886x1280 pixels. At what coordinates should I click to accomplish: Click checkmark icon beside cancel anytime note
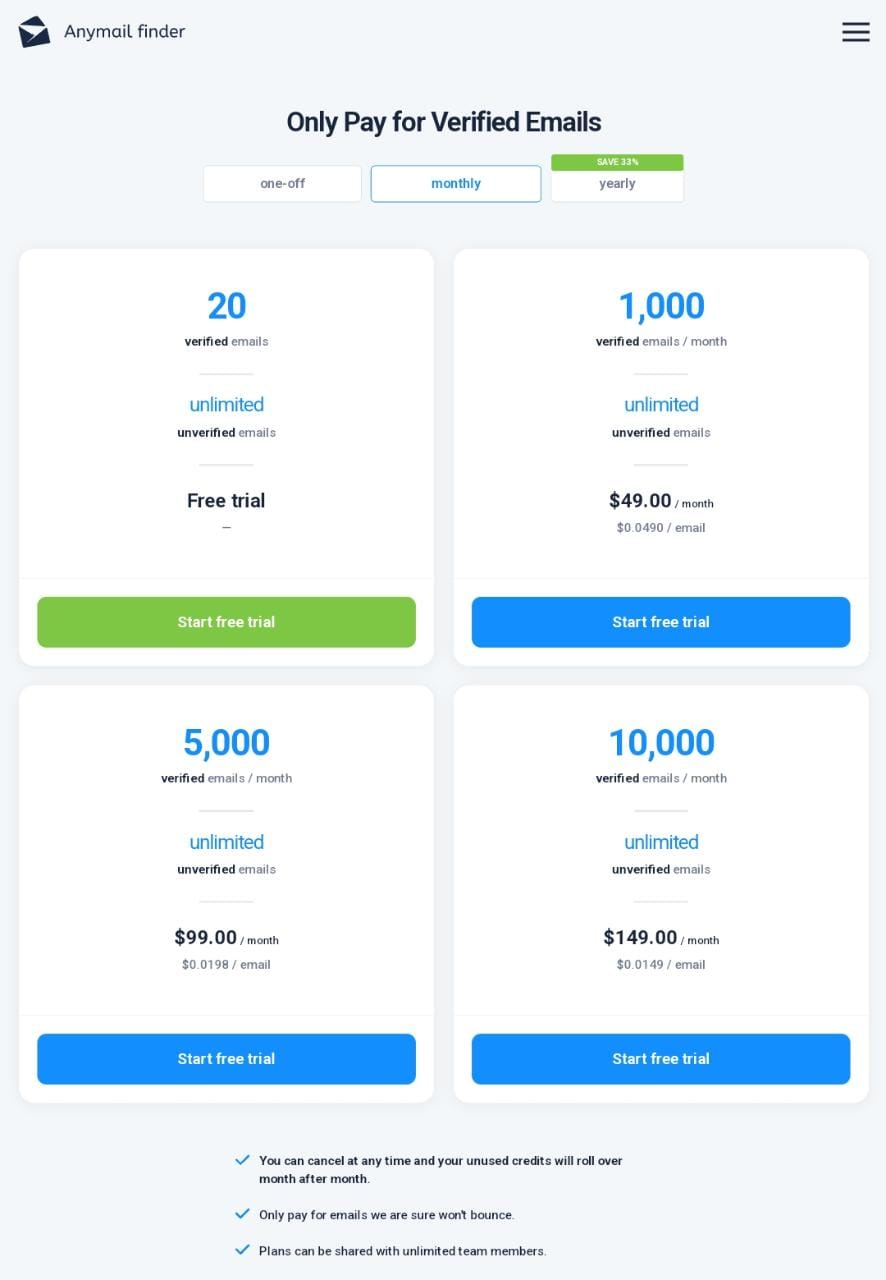[242, 1160]
